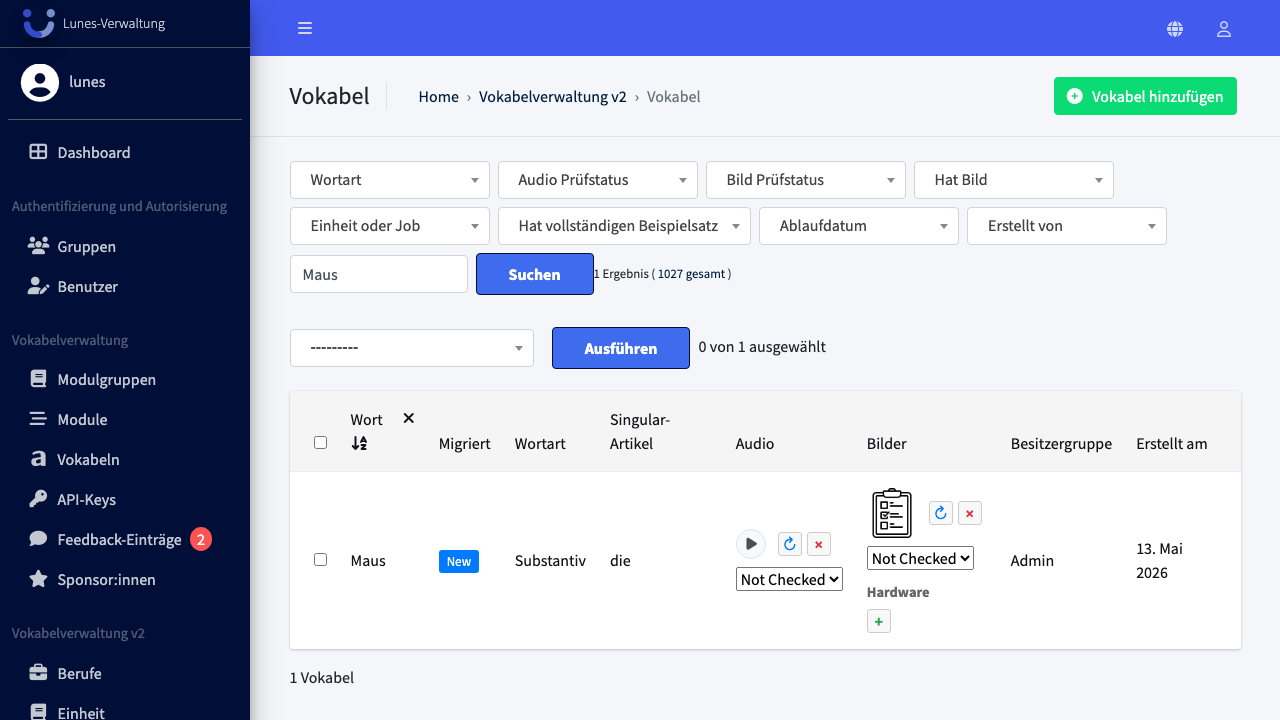Play the Maus audio
The image size is (1280, 720).
(x=751, y=544)
